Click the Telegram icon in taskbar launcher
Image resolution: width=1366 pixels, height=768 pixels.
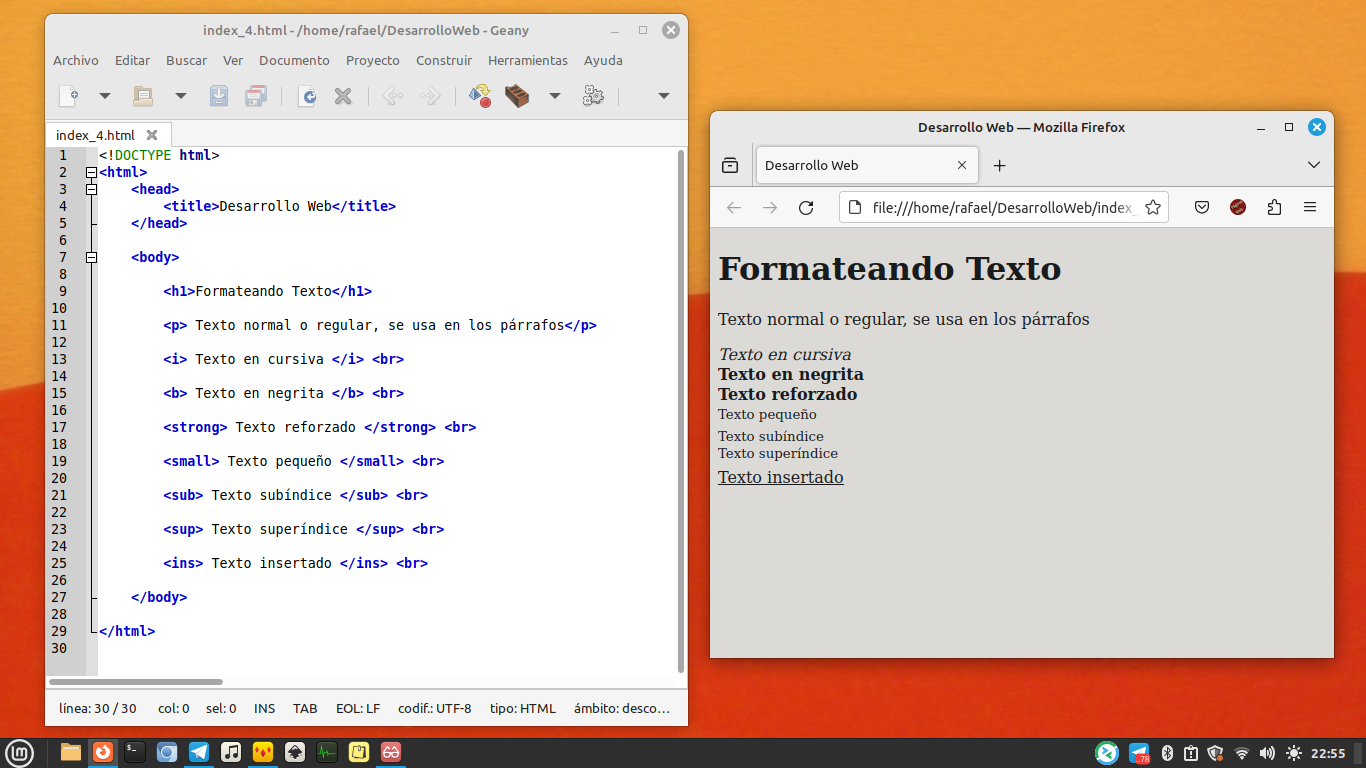199,753
